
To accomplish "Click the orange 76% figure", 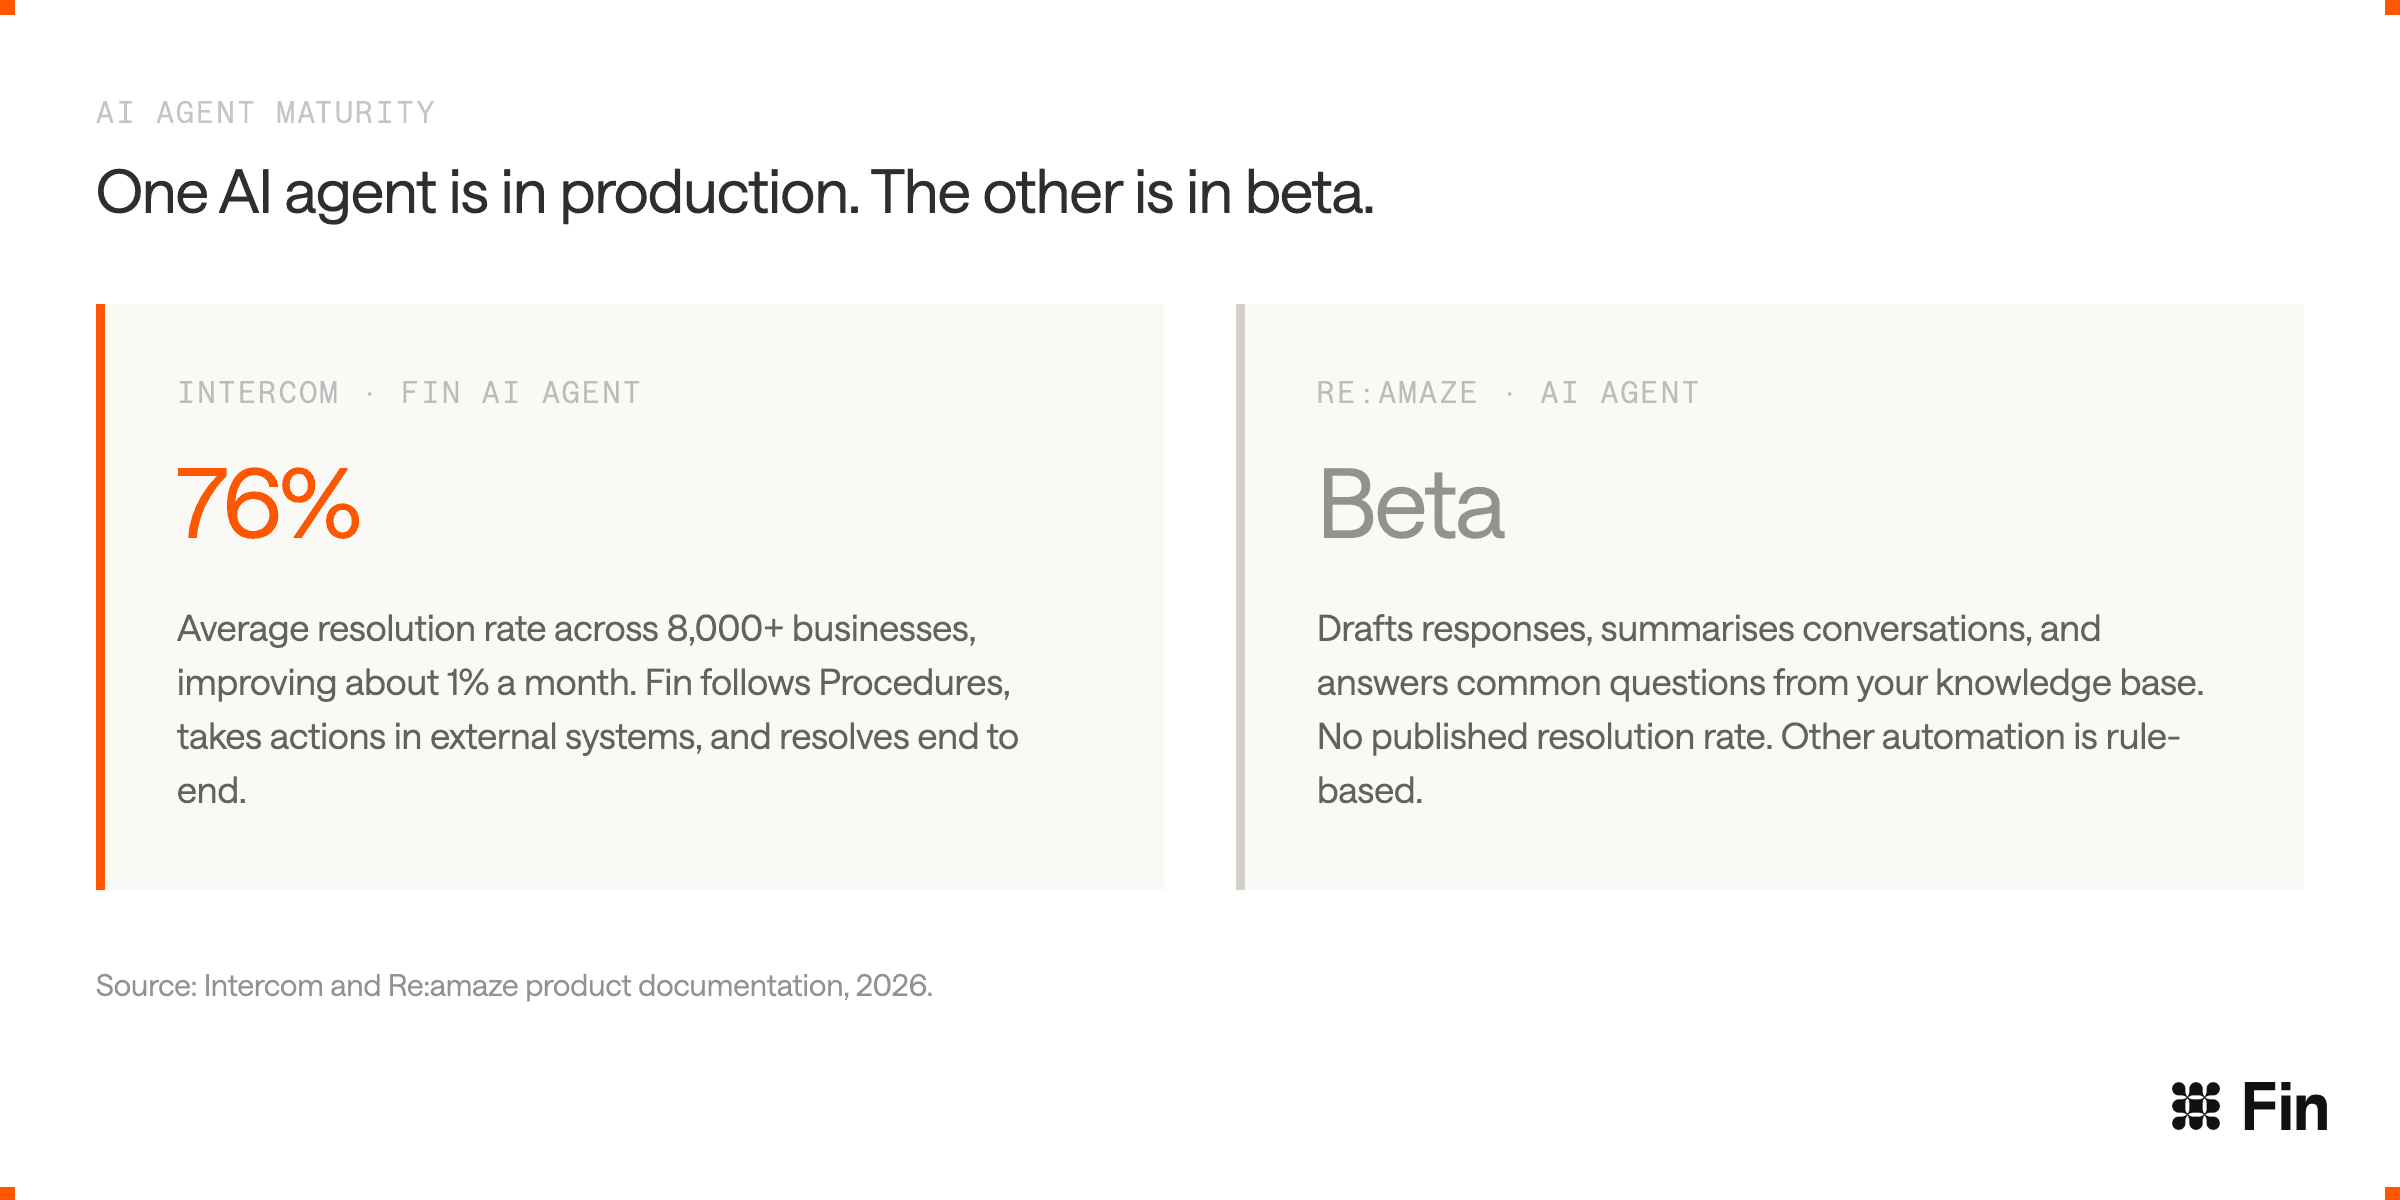I will pyautogui.click(x=268, y=503).
